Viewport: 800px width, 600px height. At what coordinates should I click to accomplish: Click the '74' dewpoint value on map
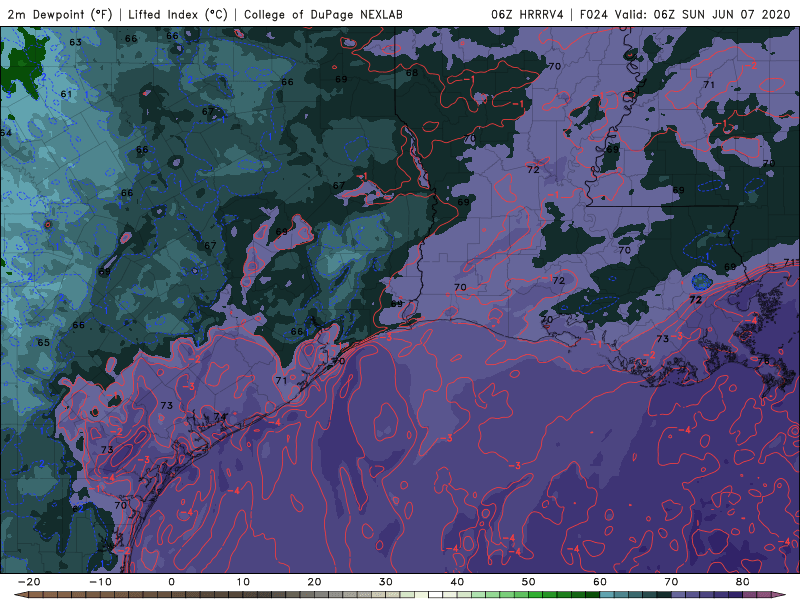click(x=220, y=416)
